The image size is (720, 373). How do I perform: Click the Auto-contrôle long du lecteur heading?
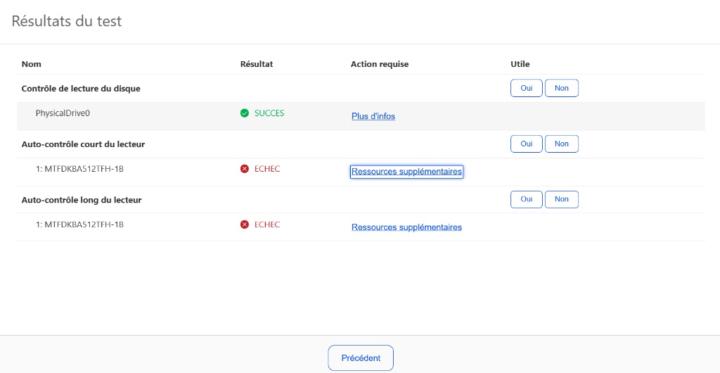81,200
